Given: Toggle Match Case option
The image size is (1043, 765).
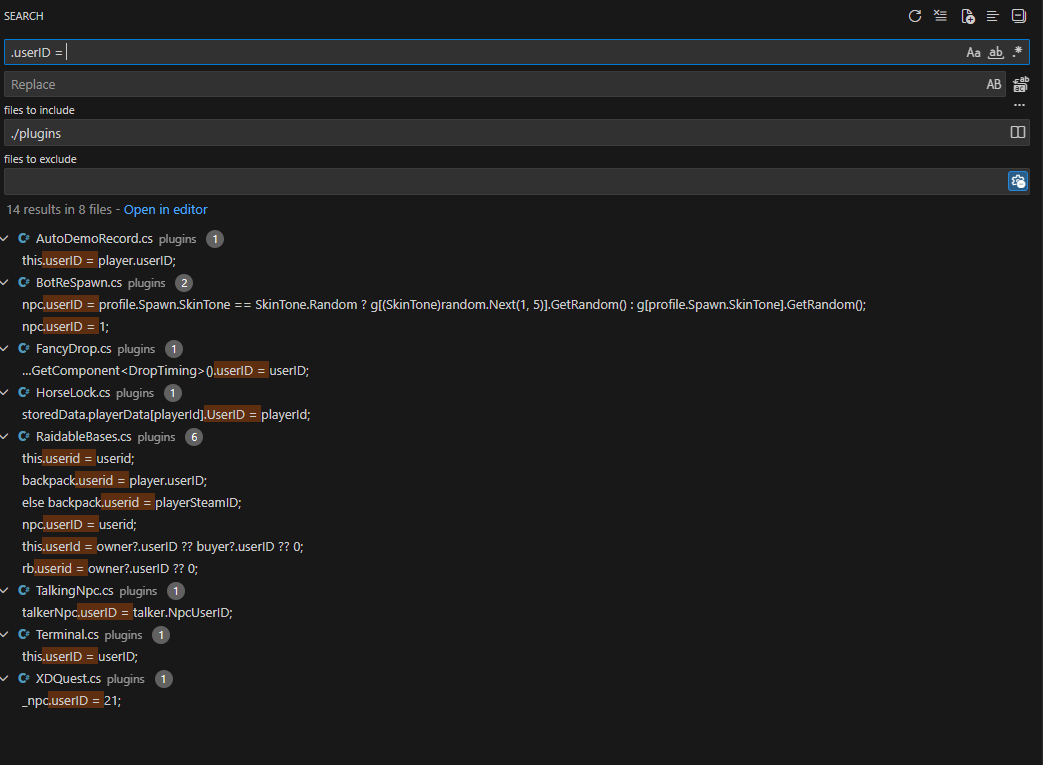Looking at the screenshot, I should coord(973,52).
